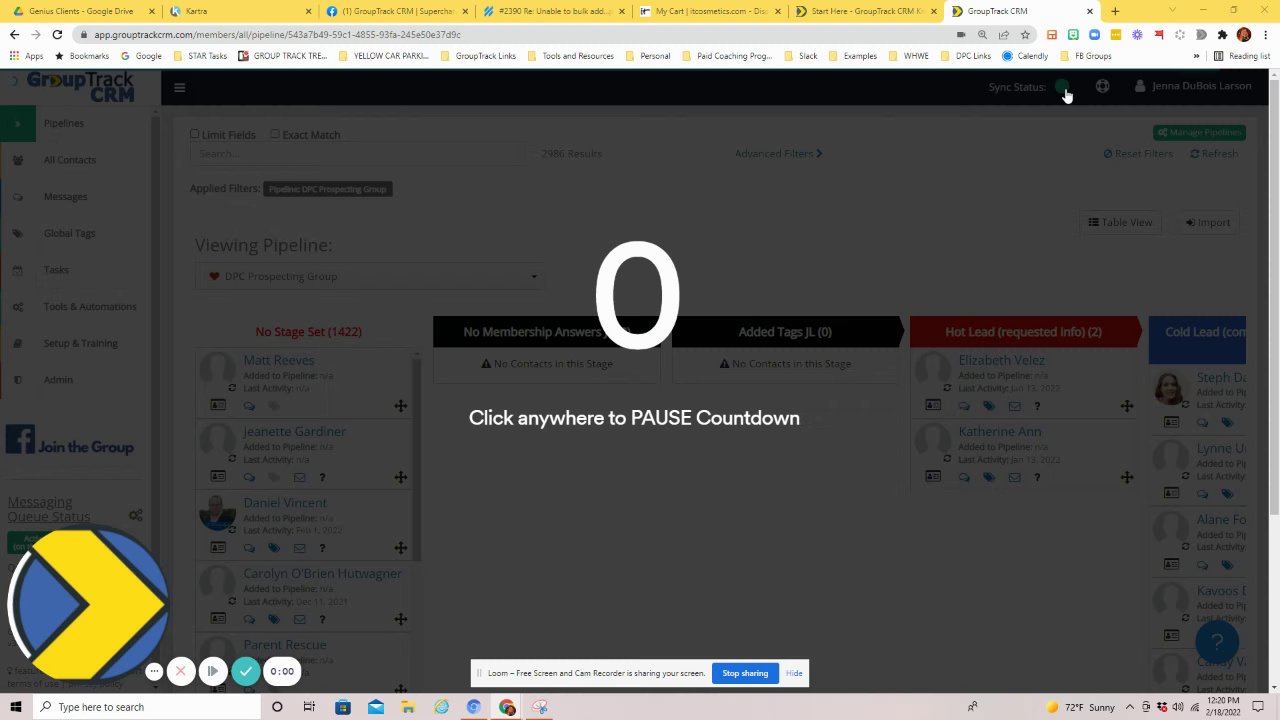1280x720 pixels.
Task: Open Pipelines in the sidebar
Action: [64, 123]
